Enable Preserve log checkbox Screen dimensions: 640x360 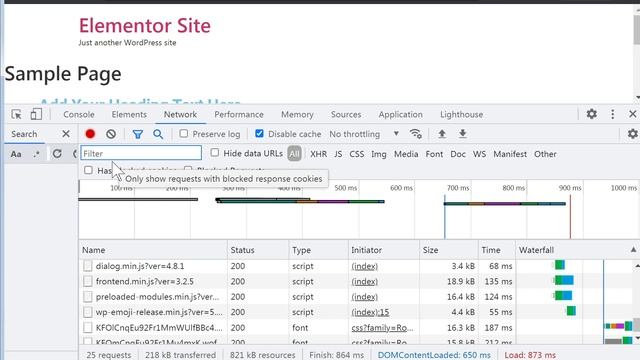(x=184, y=133)
